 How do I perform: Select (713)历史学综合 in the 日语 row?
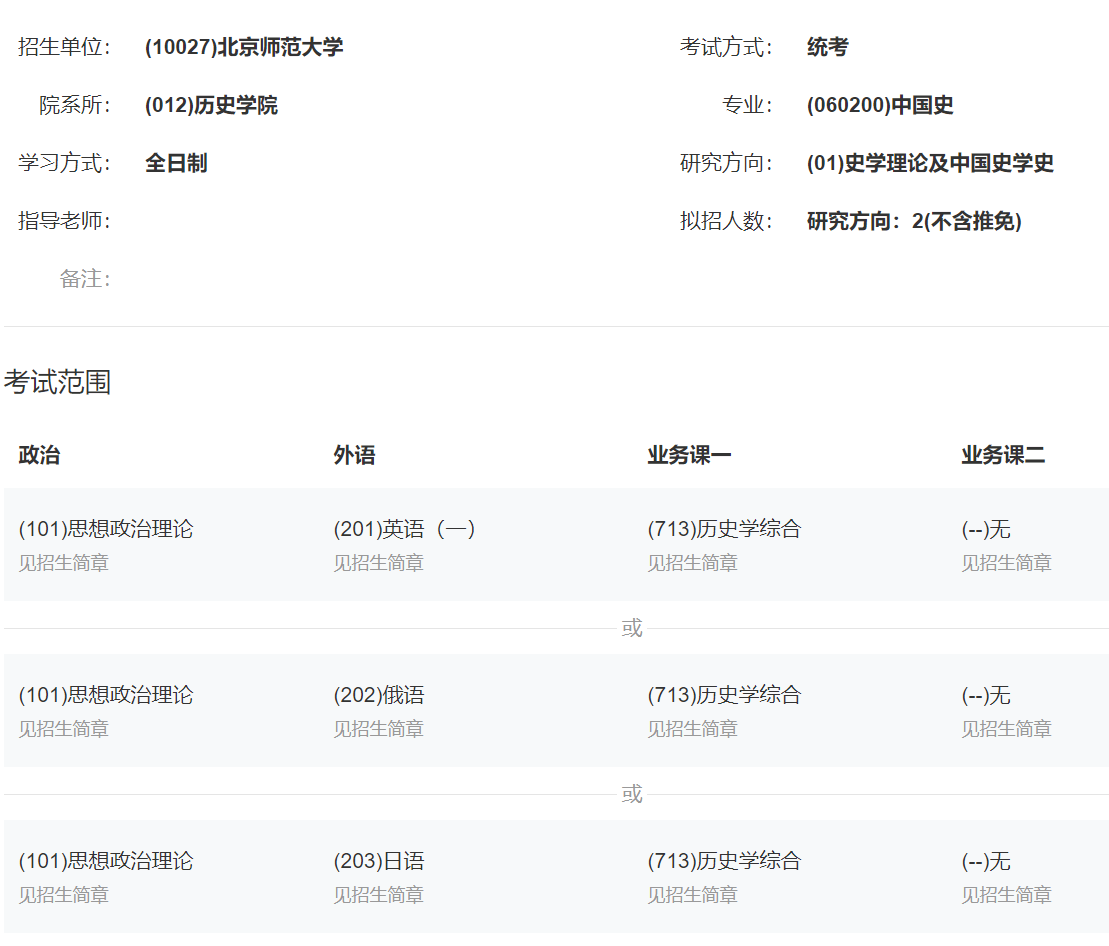(x=724, y=861)
